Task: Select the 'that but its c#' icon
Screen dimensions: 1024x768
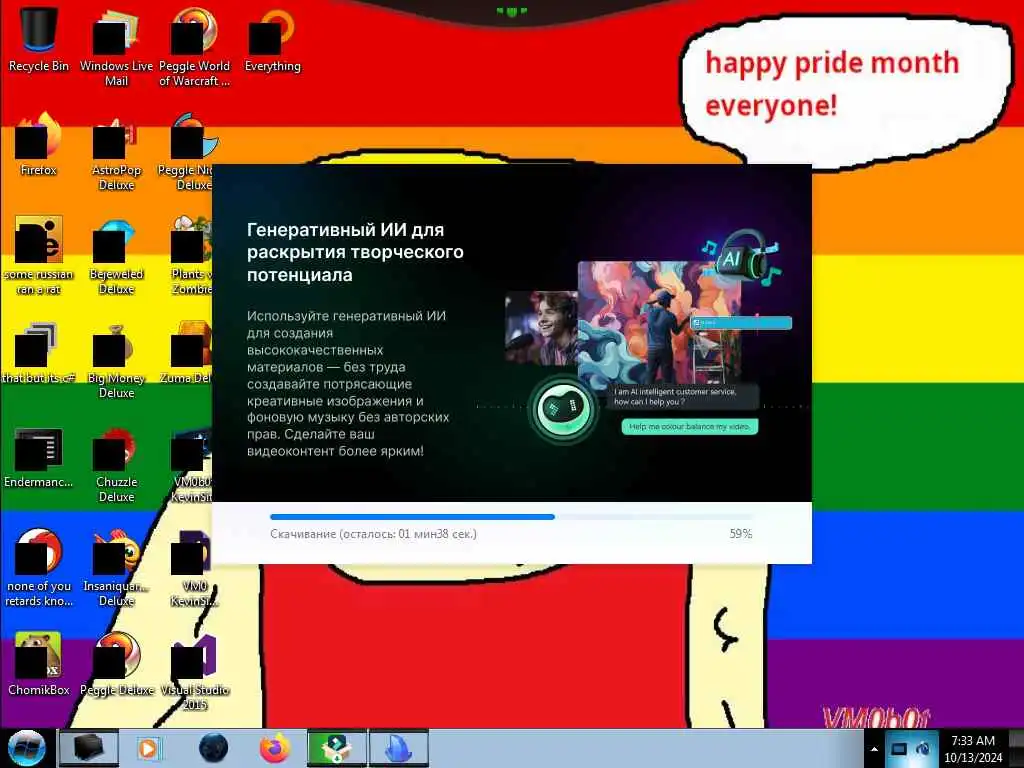Action: click(x=39, y=353)
